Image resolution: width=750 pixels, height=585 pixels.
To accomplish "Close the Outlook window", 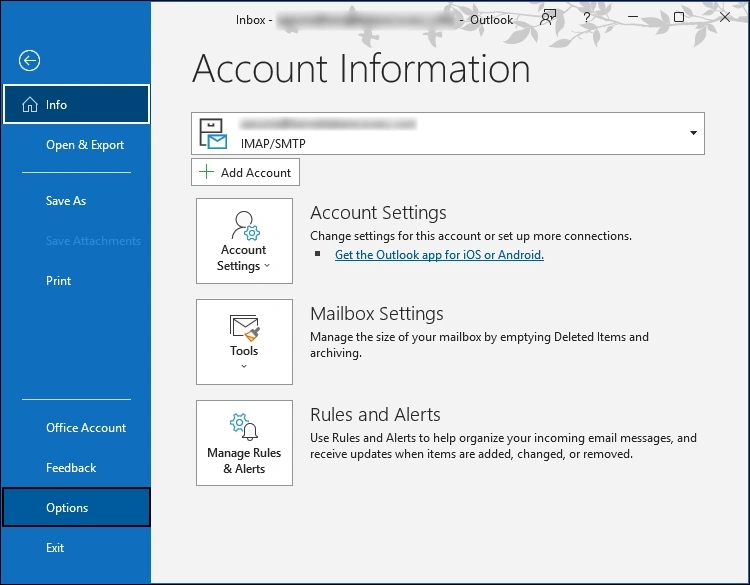I will [725, 17].
